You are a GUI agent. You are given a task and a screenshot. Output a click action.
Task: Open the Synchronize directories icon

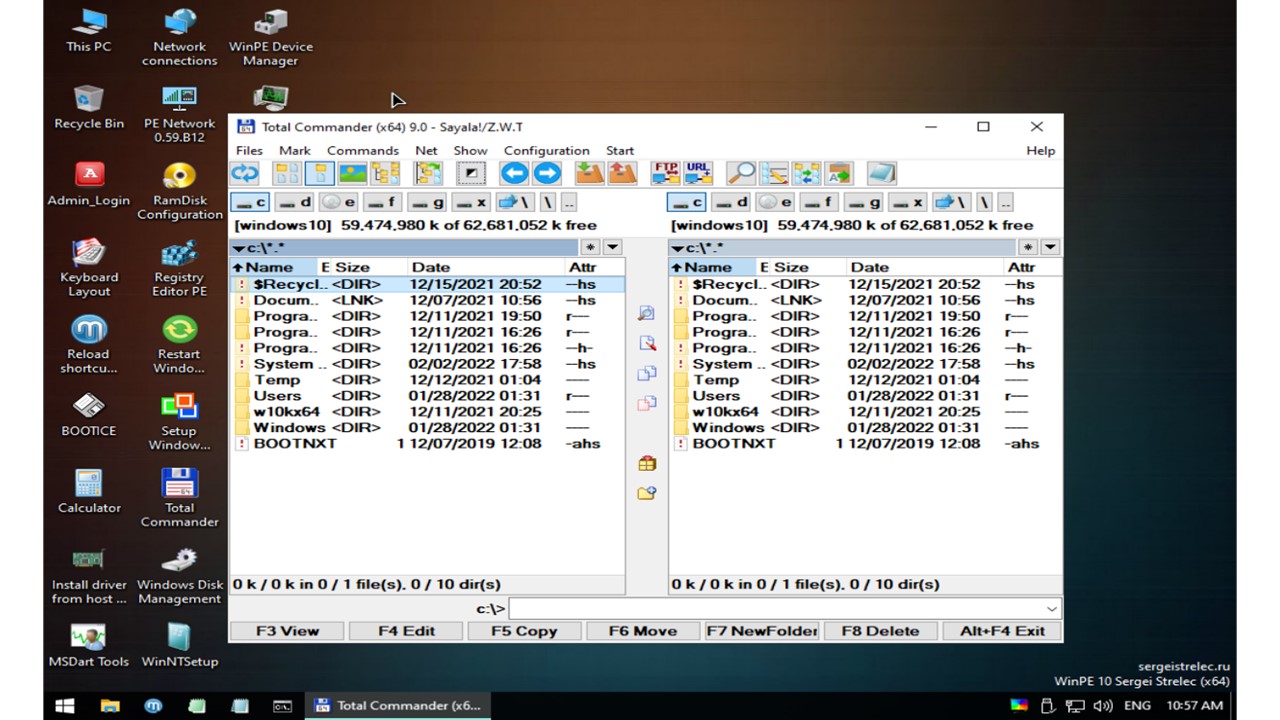(x=806, y=174)
